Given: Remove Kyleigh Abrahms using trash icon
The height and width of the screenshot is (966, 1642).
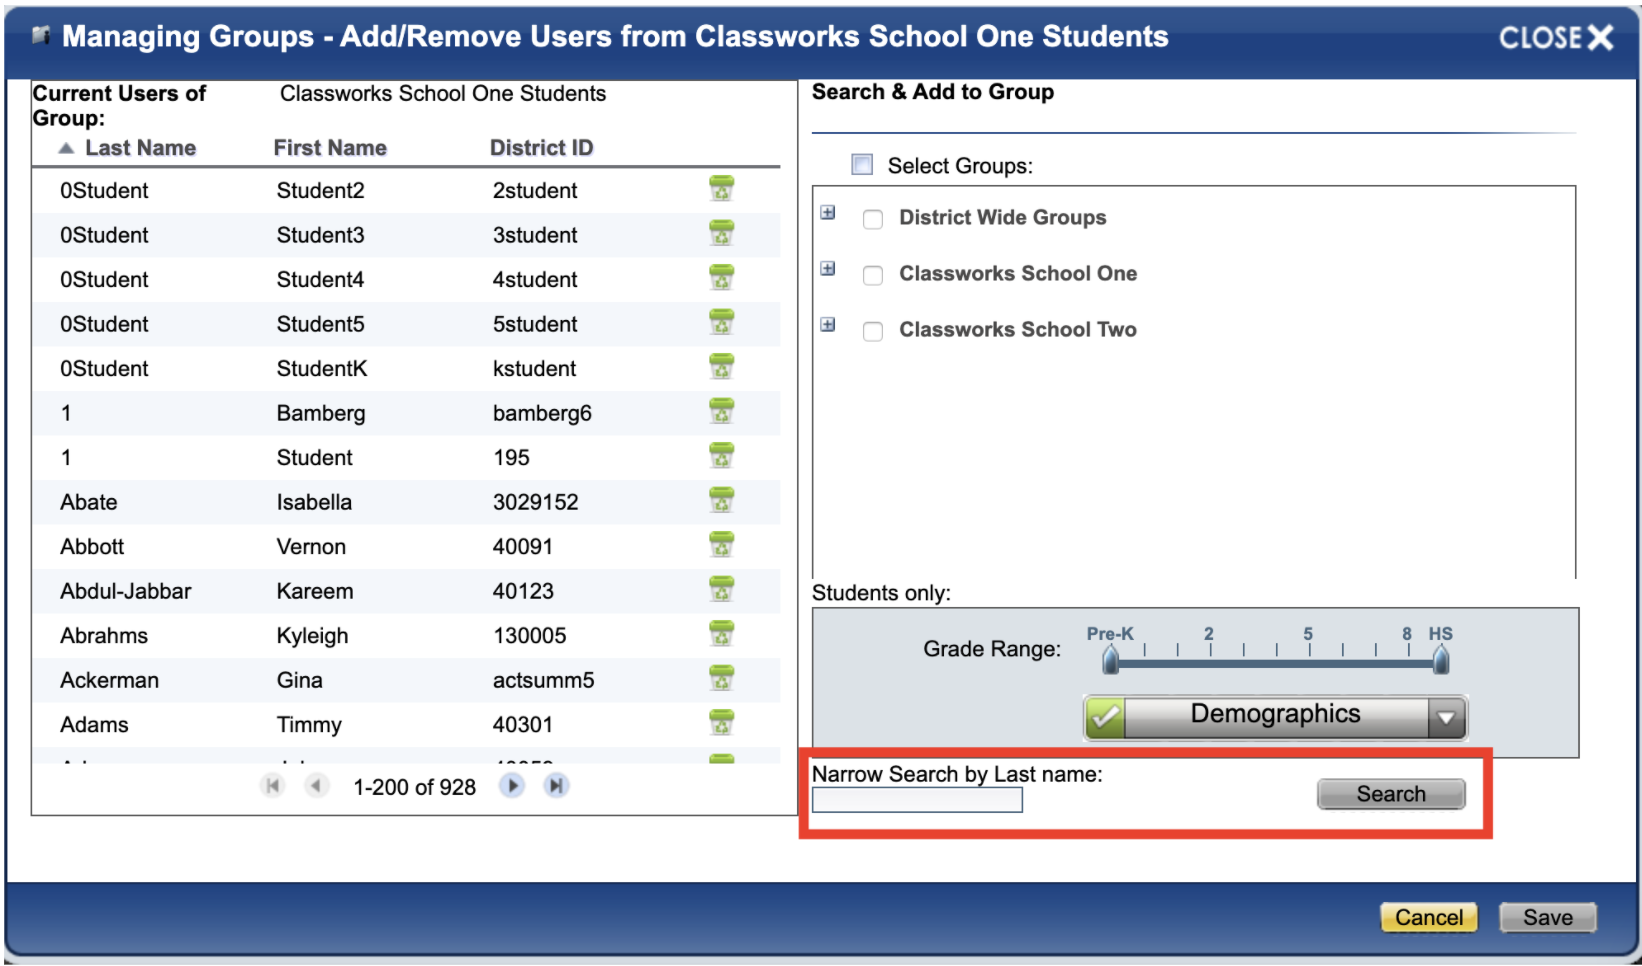Looking at the screenshot, I should click(721, 634).
